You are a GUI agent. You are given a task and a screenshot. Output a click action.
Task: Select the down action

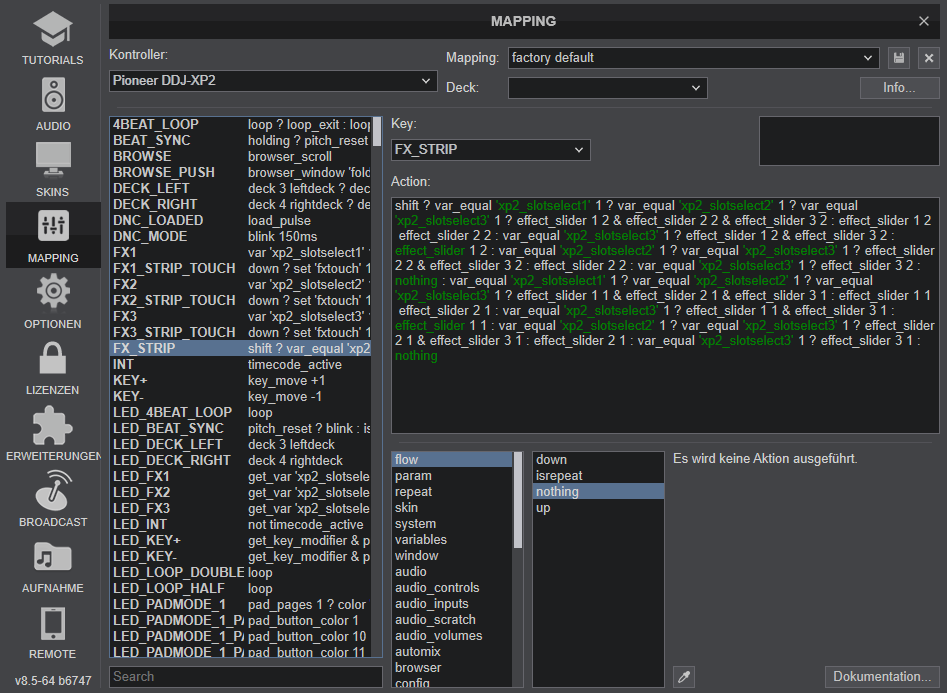tap(598, 460)
